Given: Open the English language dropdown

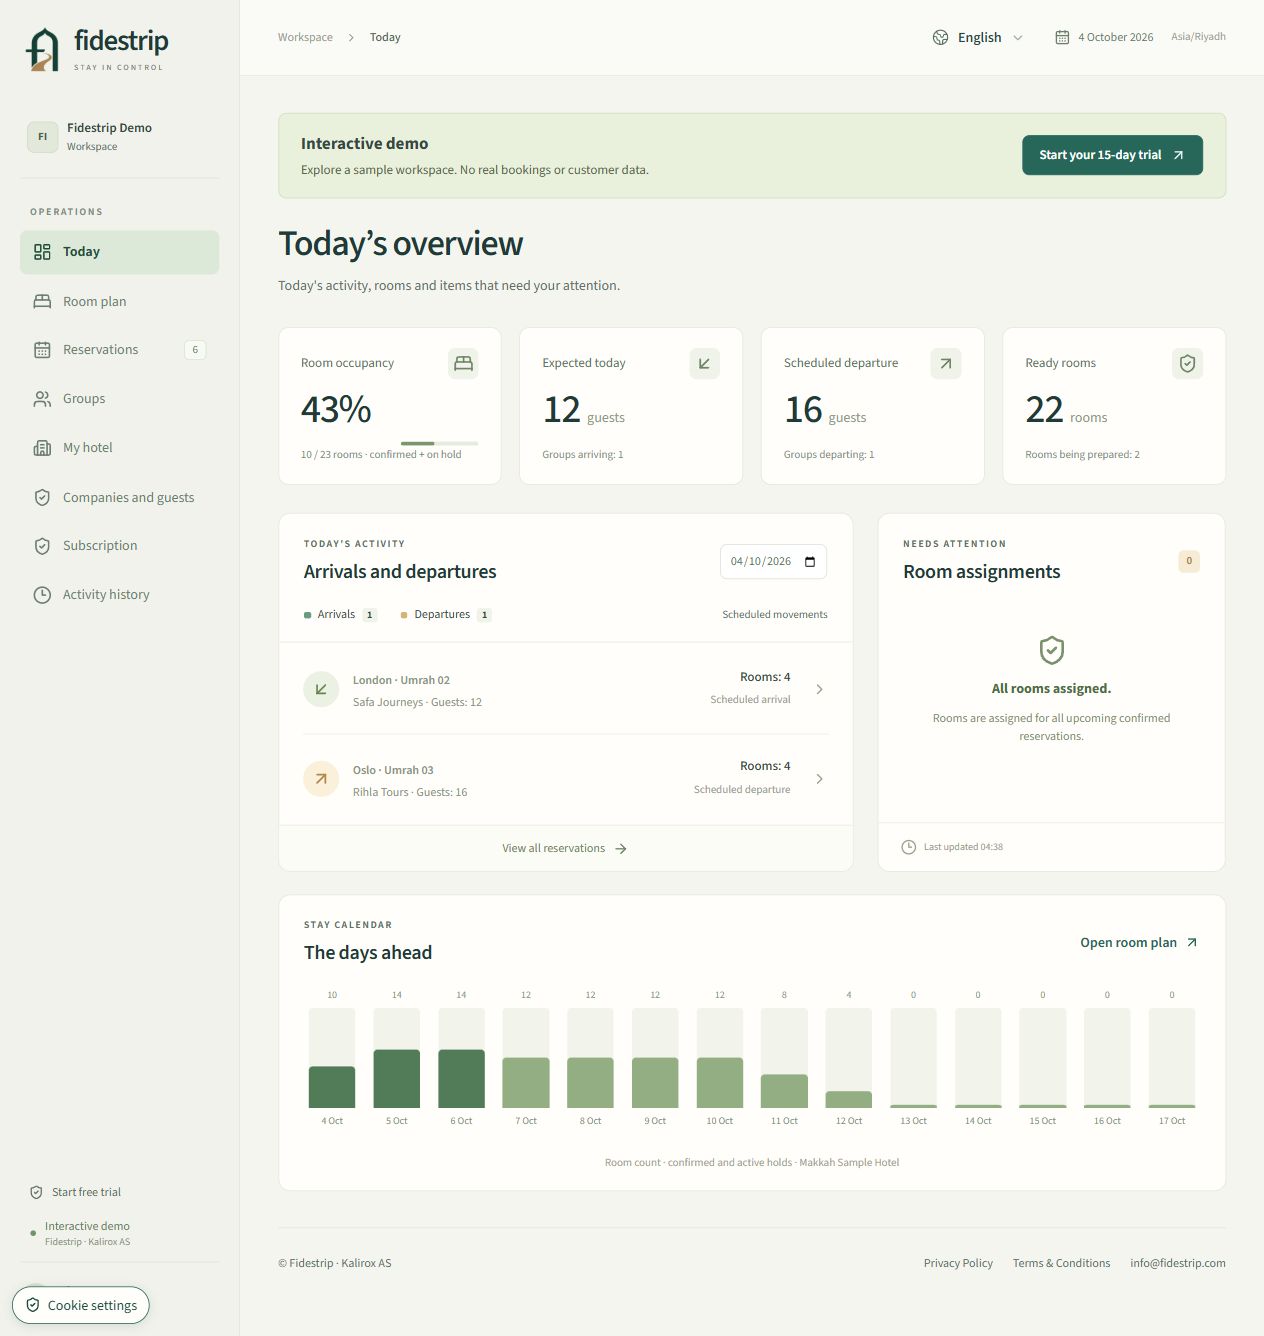Looking at the screenshot, I should pyautogui.click(x=978, y=37).
